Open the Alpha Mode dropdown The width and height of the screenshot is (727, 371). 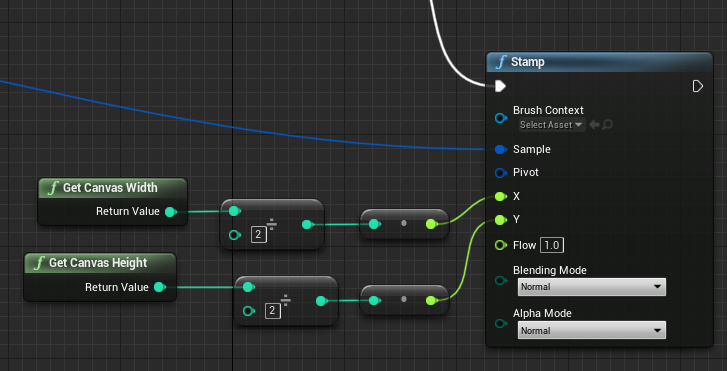click(592, 330)
